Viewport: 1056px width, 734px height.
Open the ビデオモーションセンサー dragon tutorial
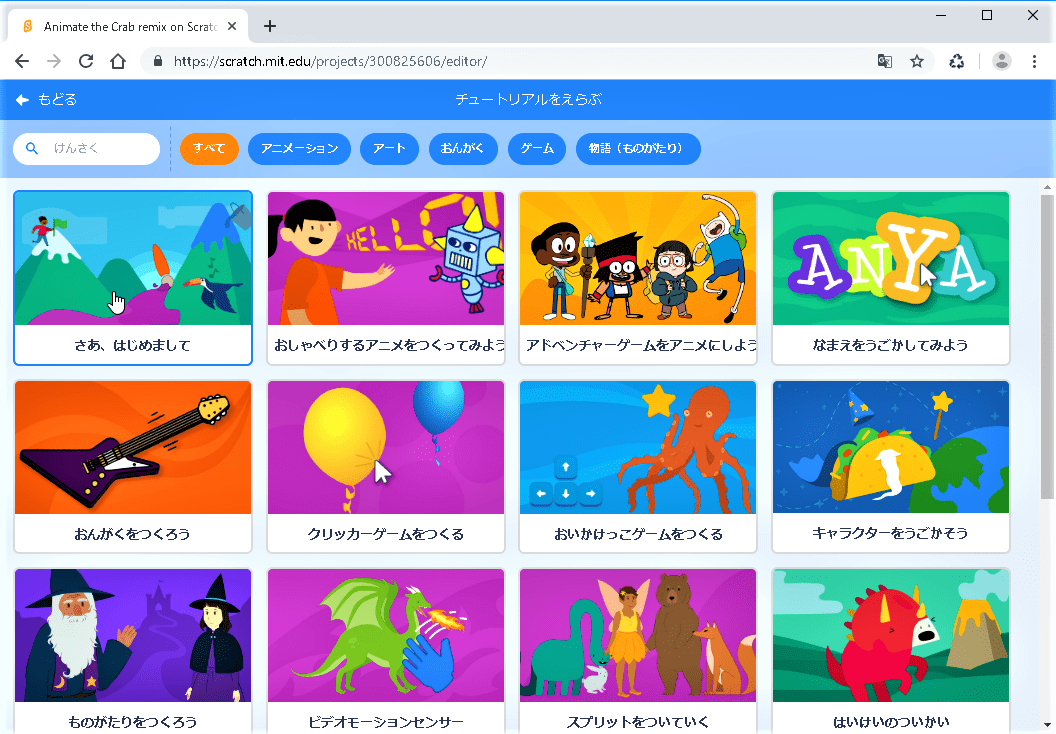coord(386,651)
